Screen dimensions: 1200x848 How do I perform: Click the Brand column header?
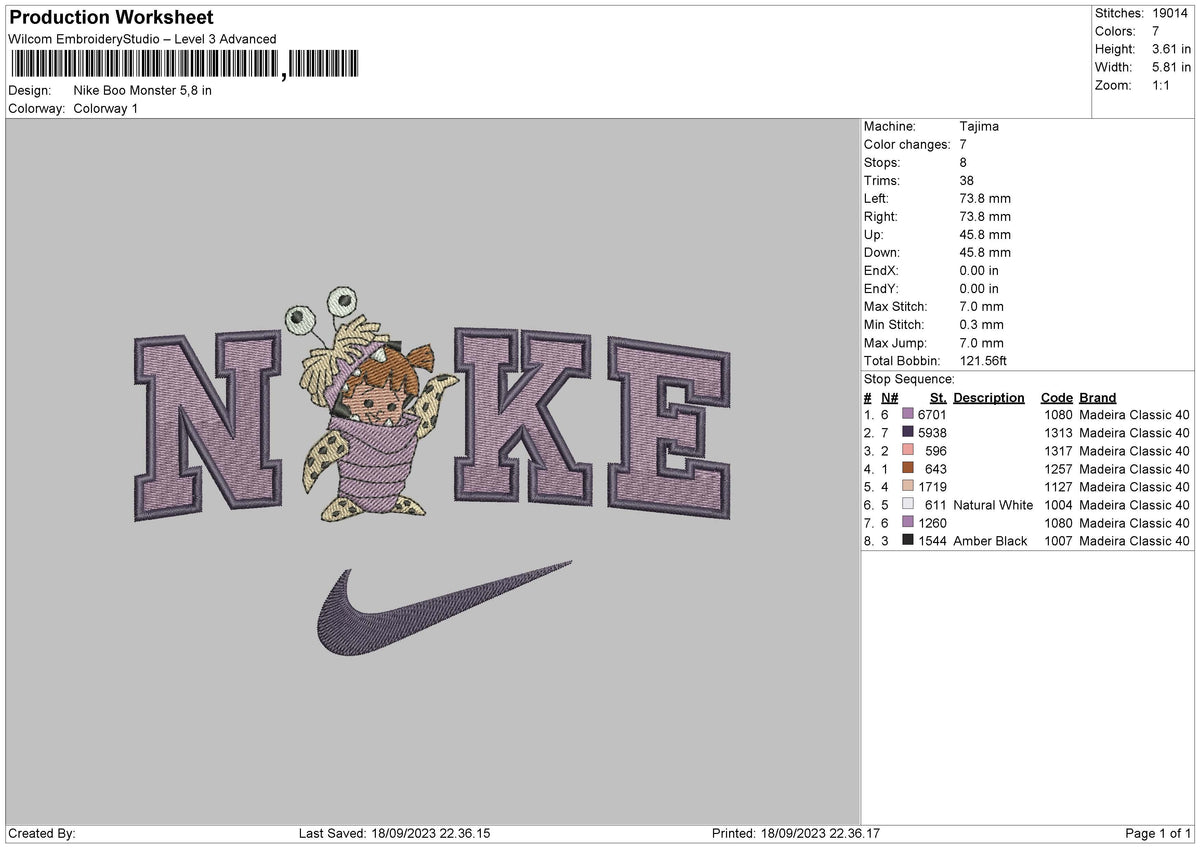(x=1097, y=397)
